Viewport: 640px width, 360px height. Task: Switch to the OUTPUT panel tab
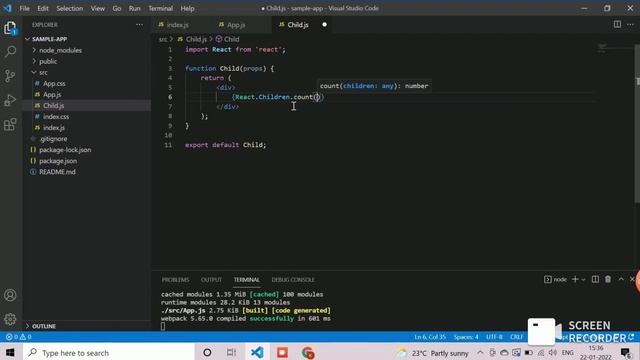[x=211, y=280]
